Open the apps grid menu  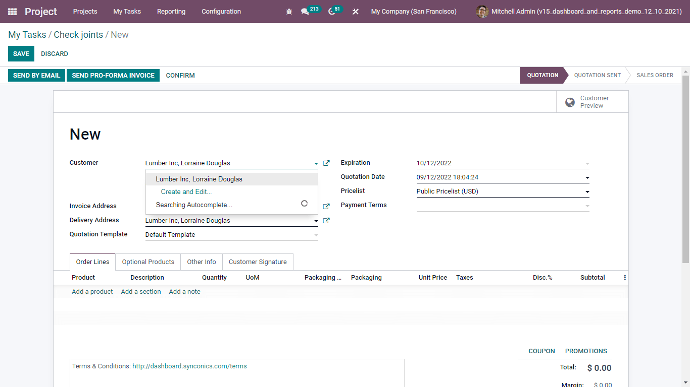tap(12, 11)
